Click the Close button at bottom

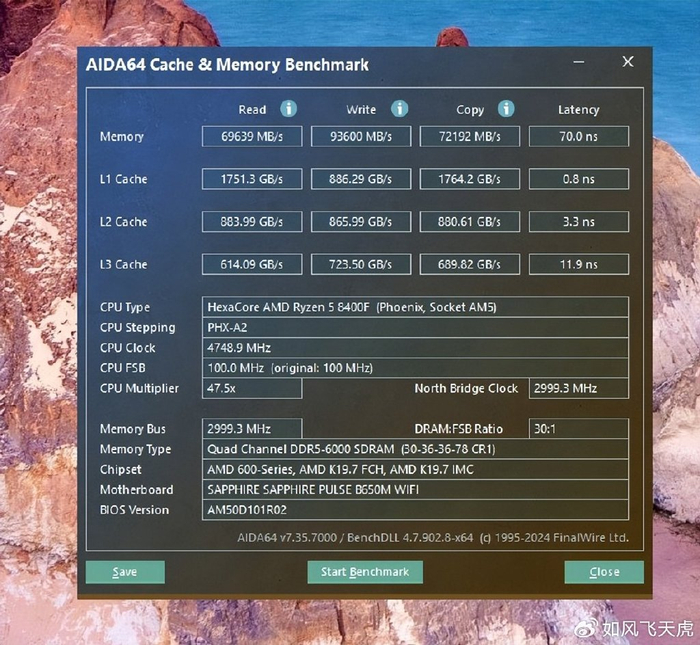604,572
